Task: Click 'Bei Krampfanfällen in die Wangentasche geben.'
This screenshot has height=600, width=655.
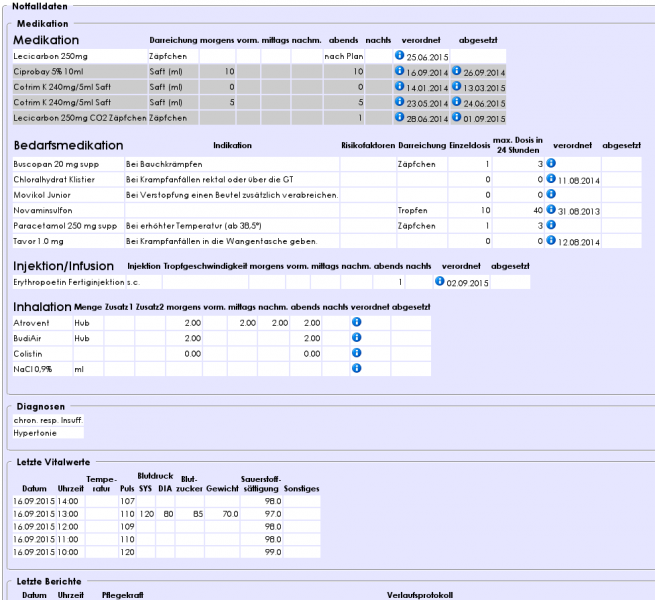Action: [x=222, y=242]
